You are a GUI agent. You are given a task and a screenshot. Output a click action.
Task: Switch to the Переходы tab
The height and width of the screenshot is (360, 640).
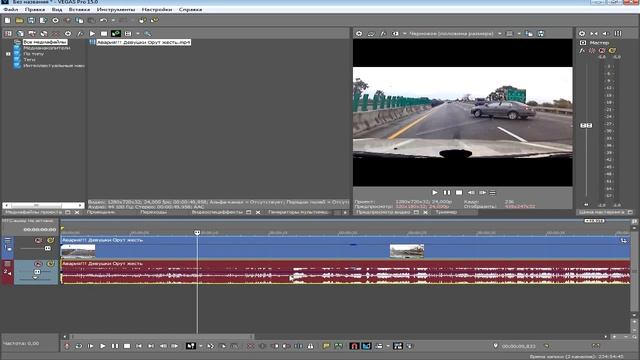coord(153,212)
